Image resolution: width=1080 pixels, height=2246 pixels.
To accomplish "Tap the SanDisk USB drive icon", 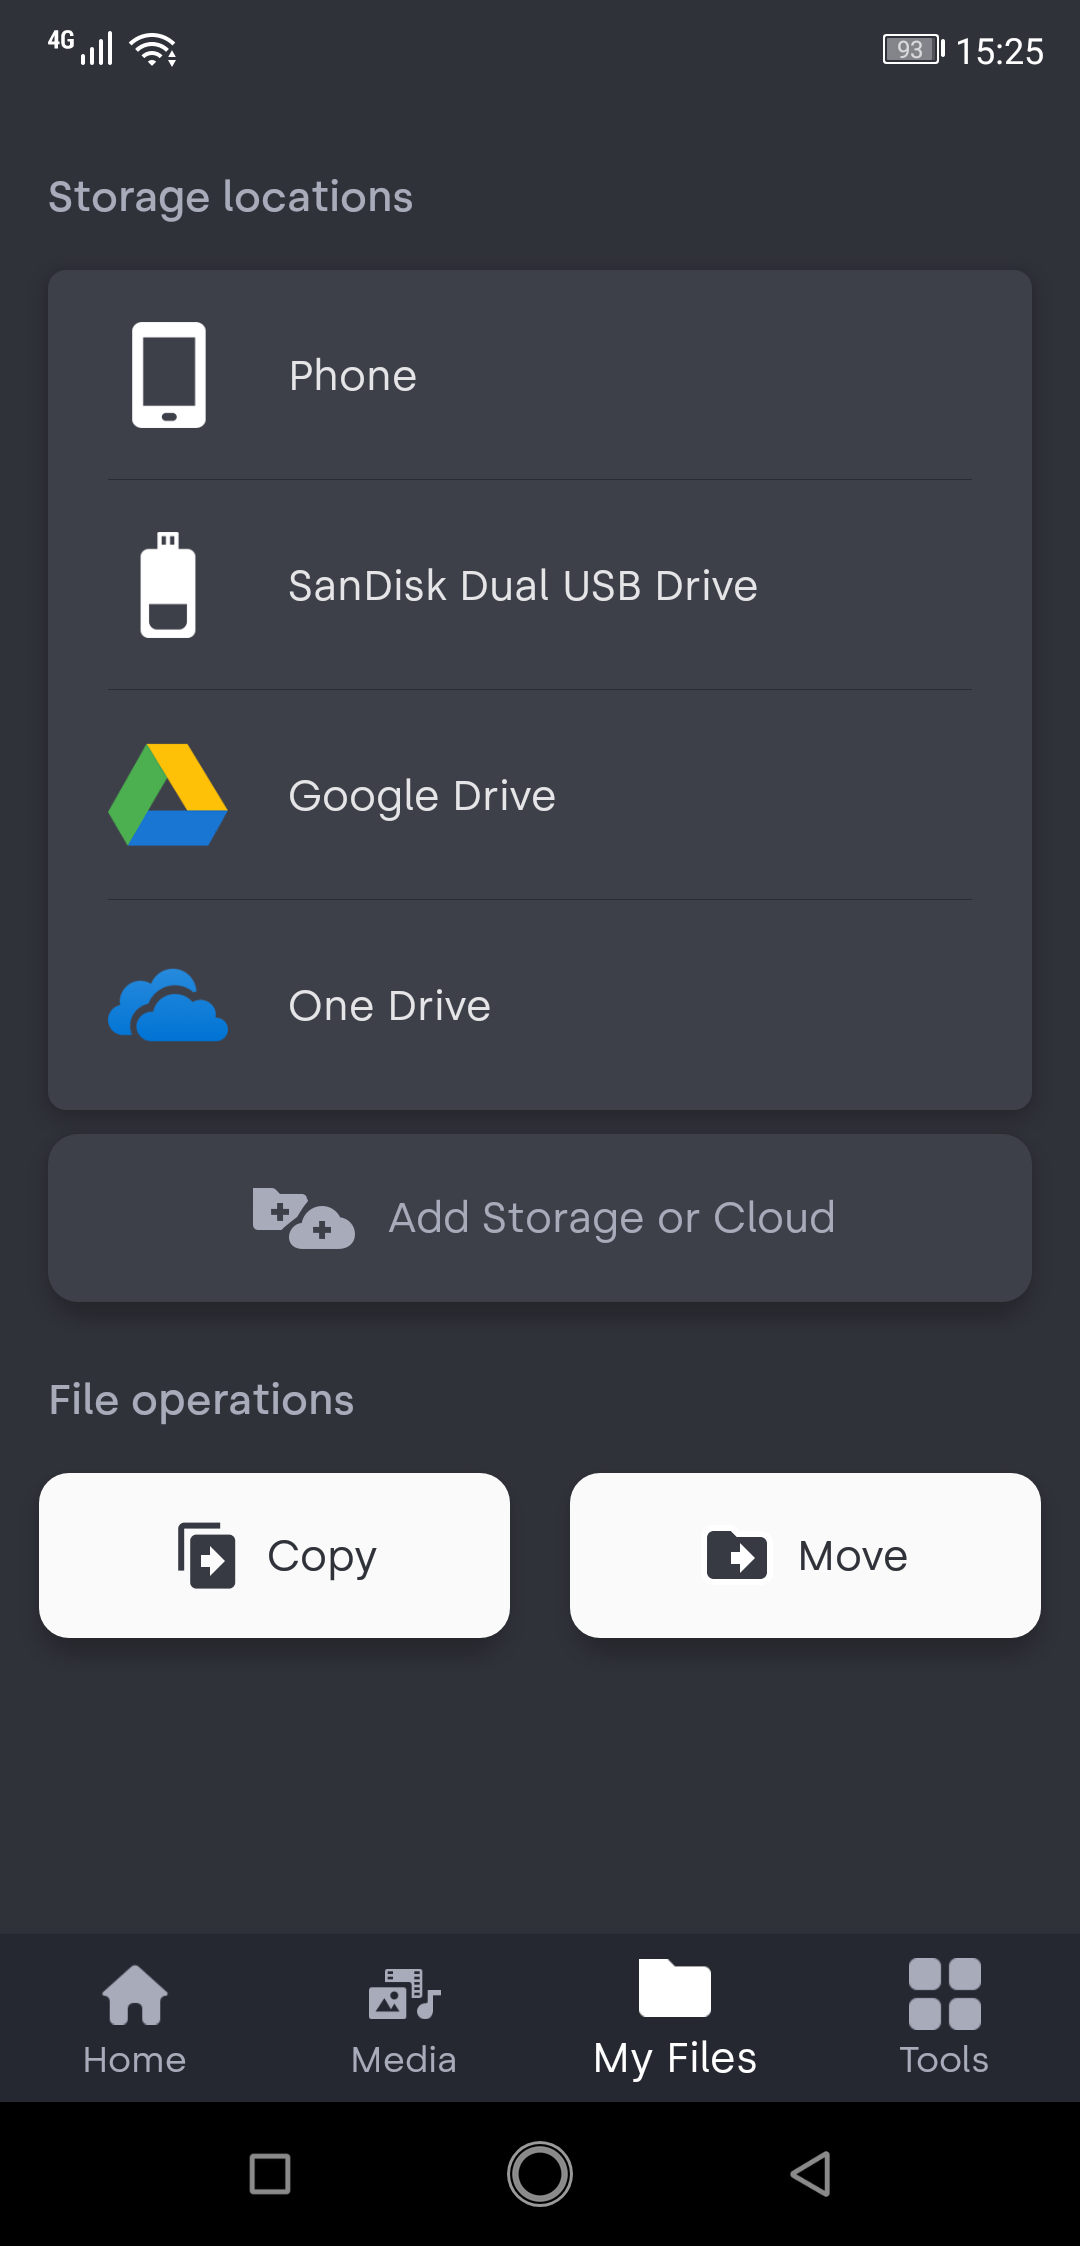I will pos(168,585).
